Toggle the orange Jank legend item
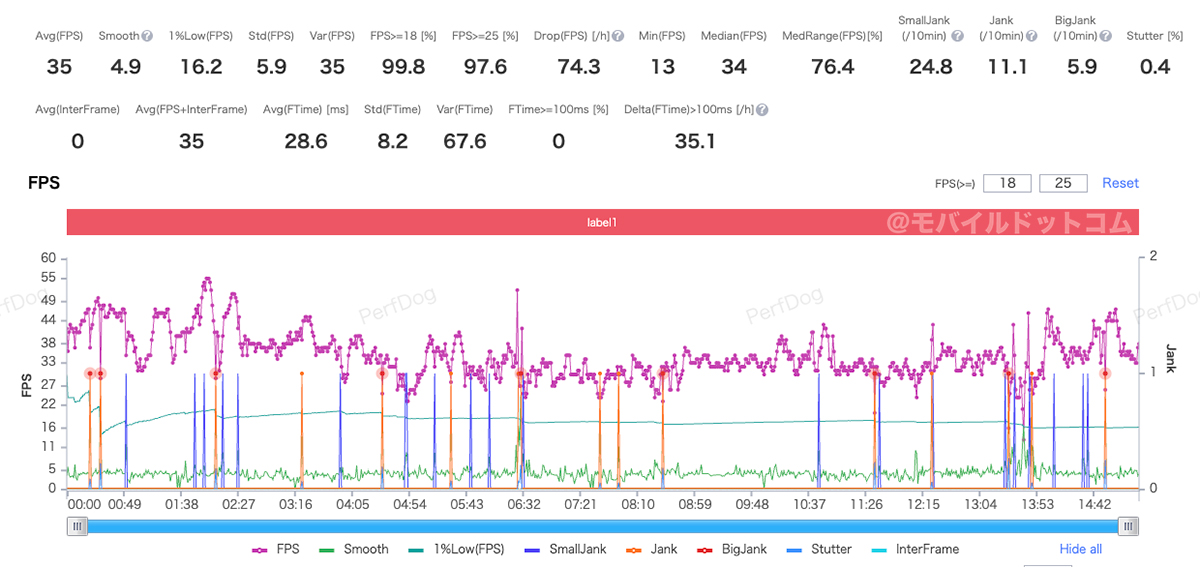Screen dimensions: 1200x567 pyautogui.click(x=654, y=549)
